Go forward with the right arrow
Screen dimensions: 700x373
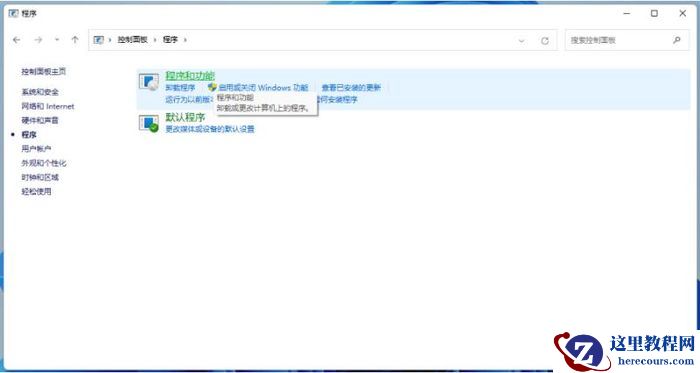(38, 40)
